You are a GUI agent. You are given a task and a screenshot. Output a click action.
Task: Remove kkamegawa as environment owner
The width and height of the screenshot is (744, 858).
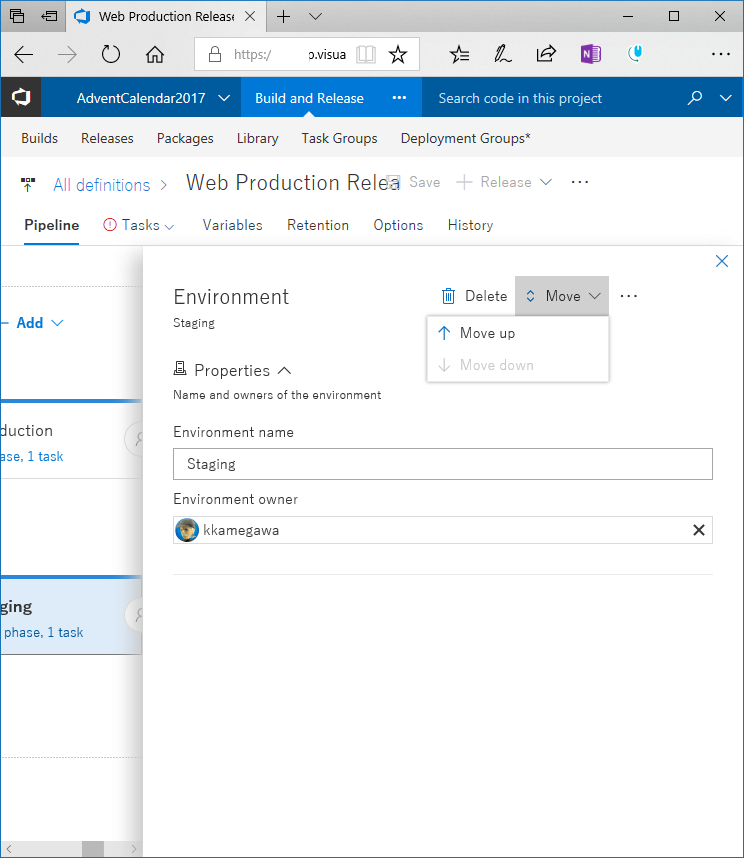click(699, 530)
